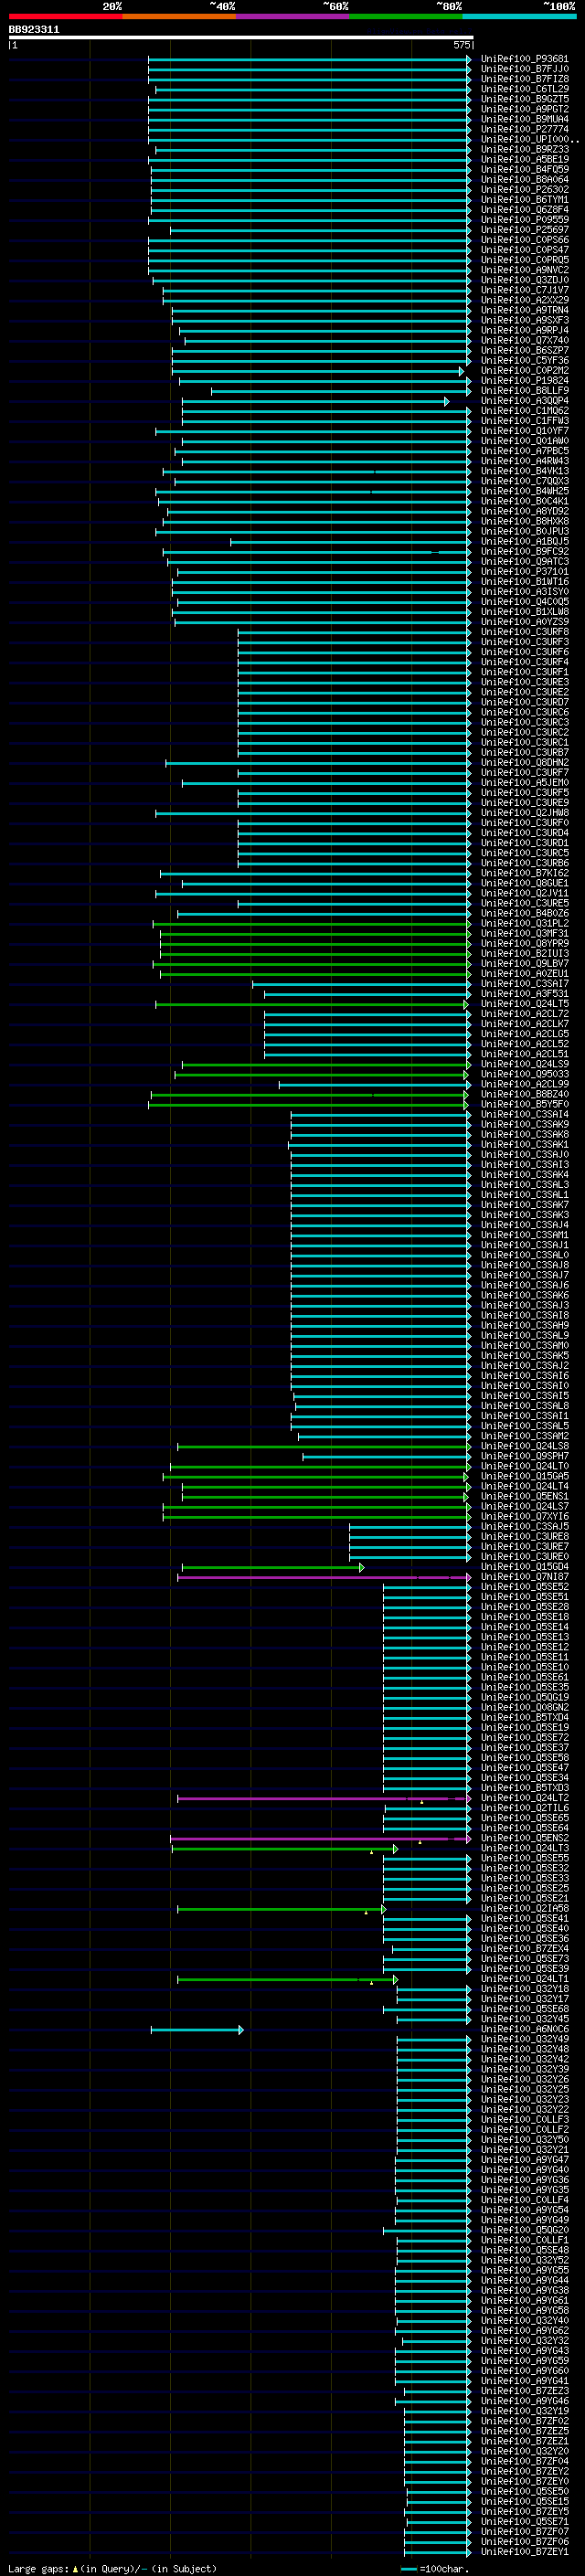
Task: Click the UniRef100_Q24LS9 label
Action: [525, 1065]
